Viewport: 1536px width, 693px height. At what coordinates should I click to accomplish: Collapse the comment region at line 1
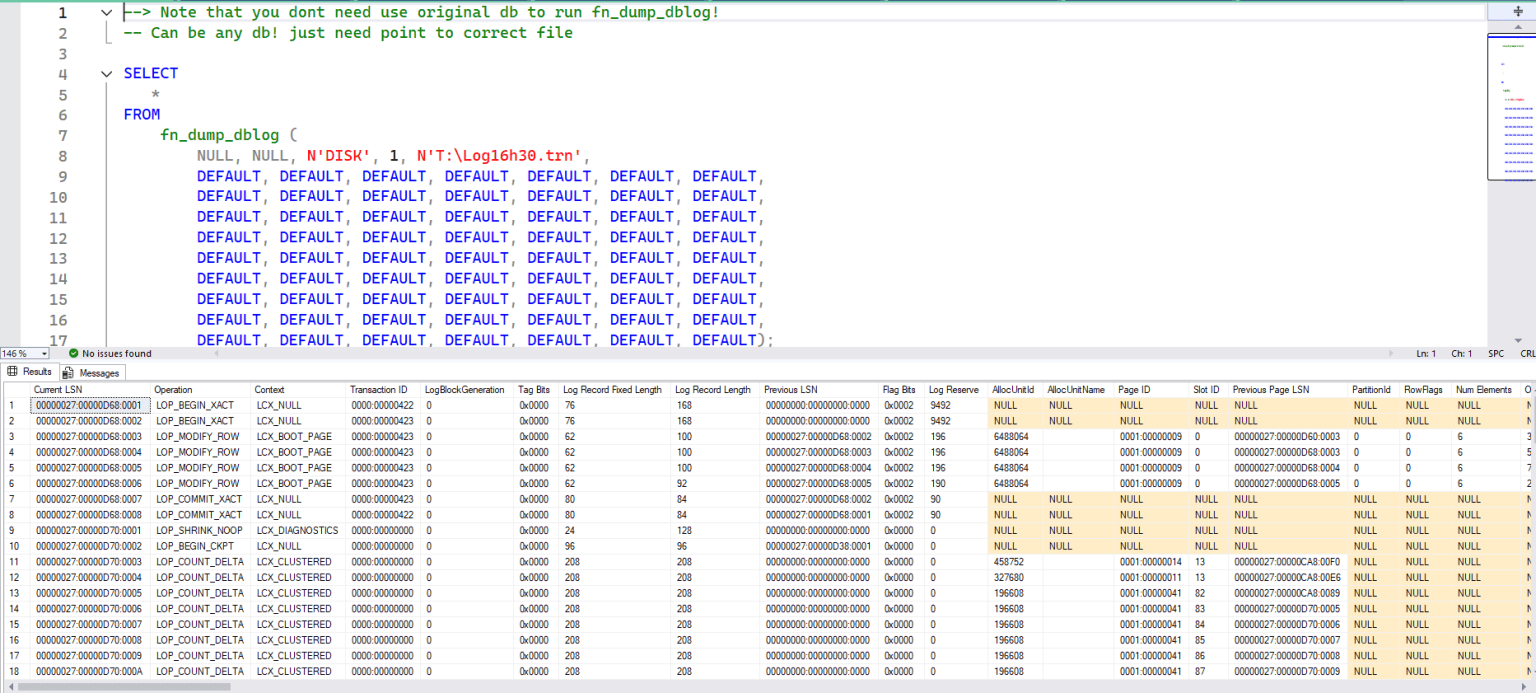(x=106, y=12)
